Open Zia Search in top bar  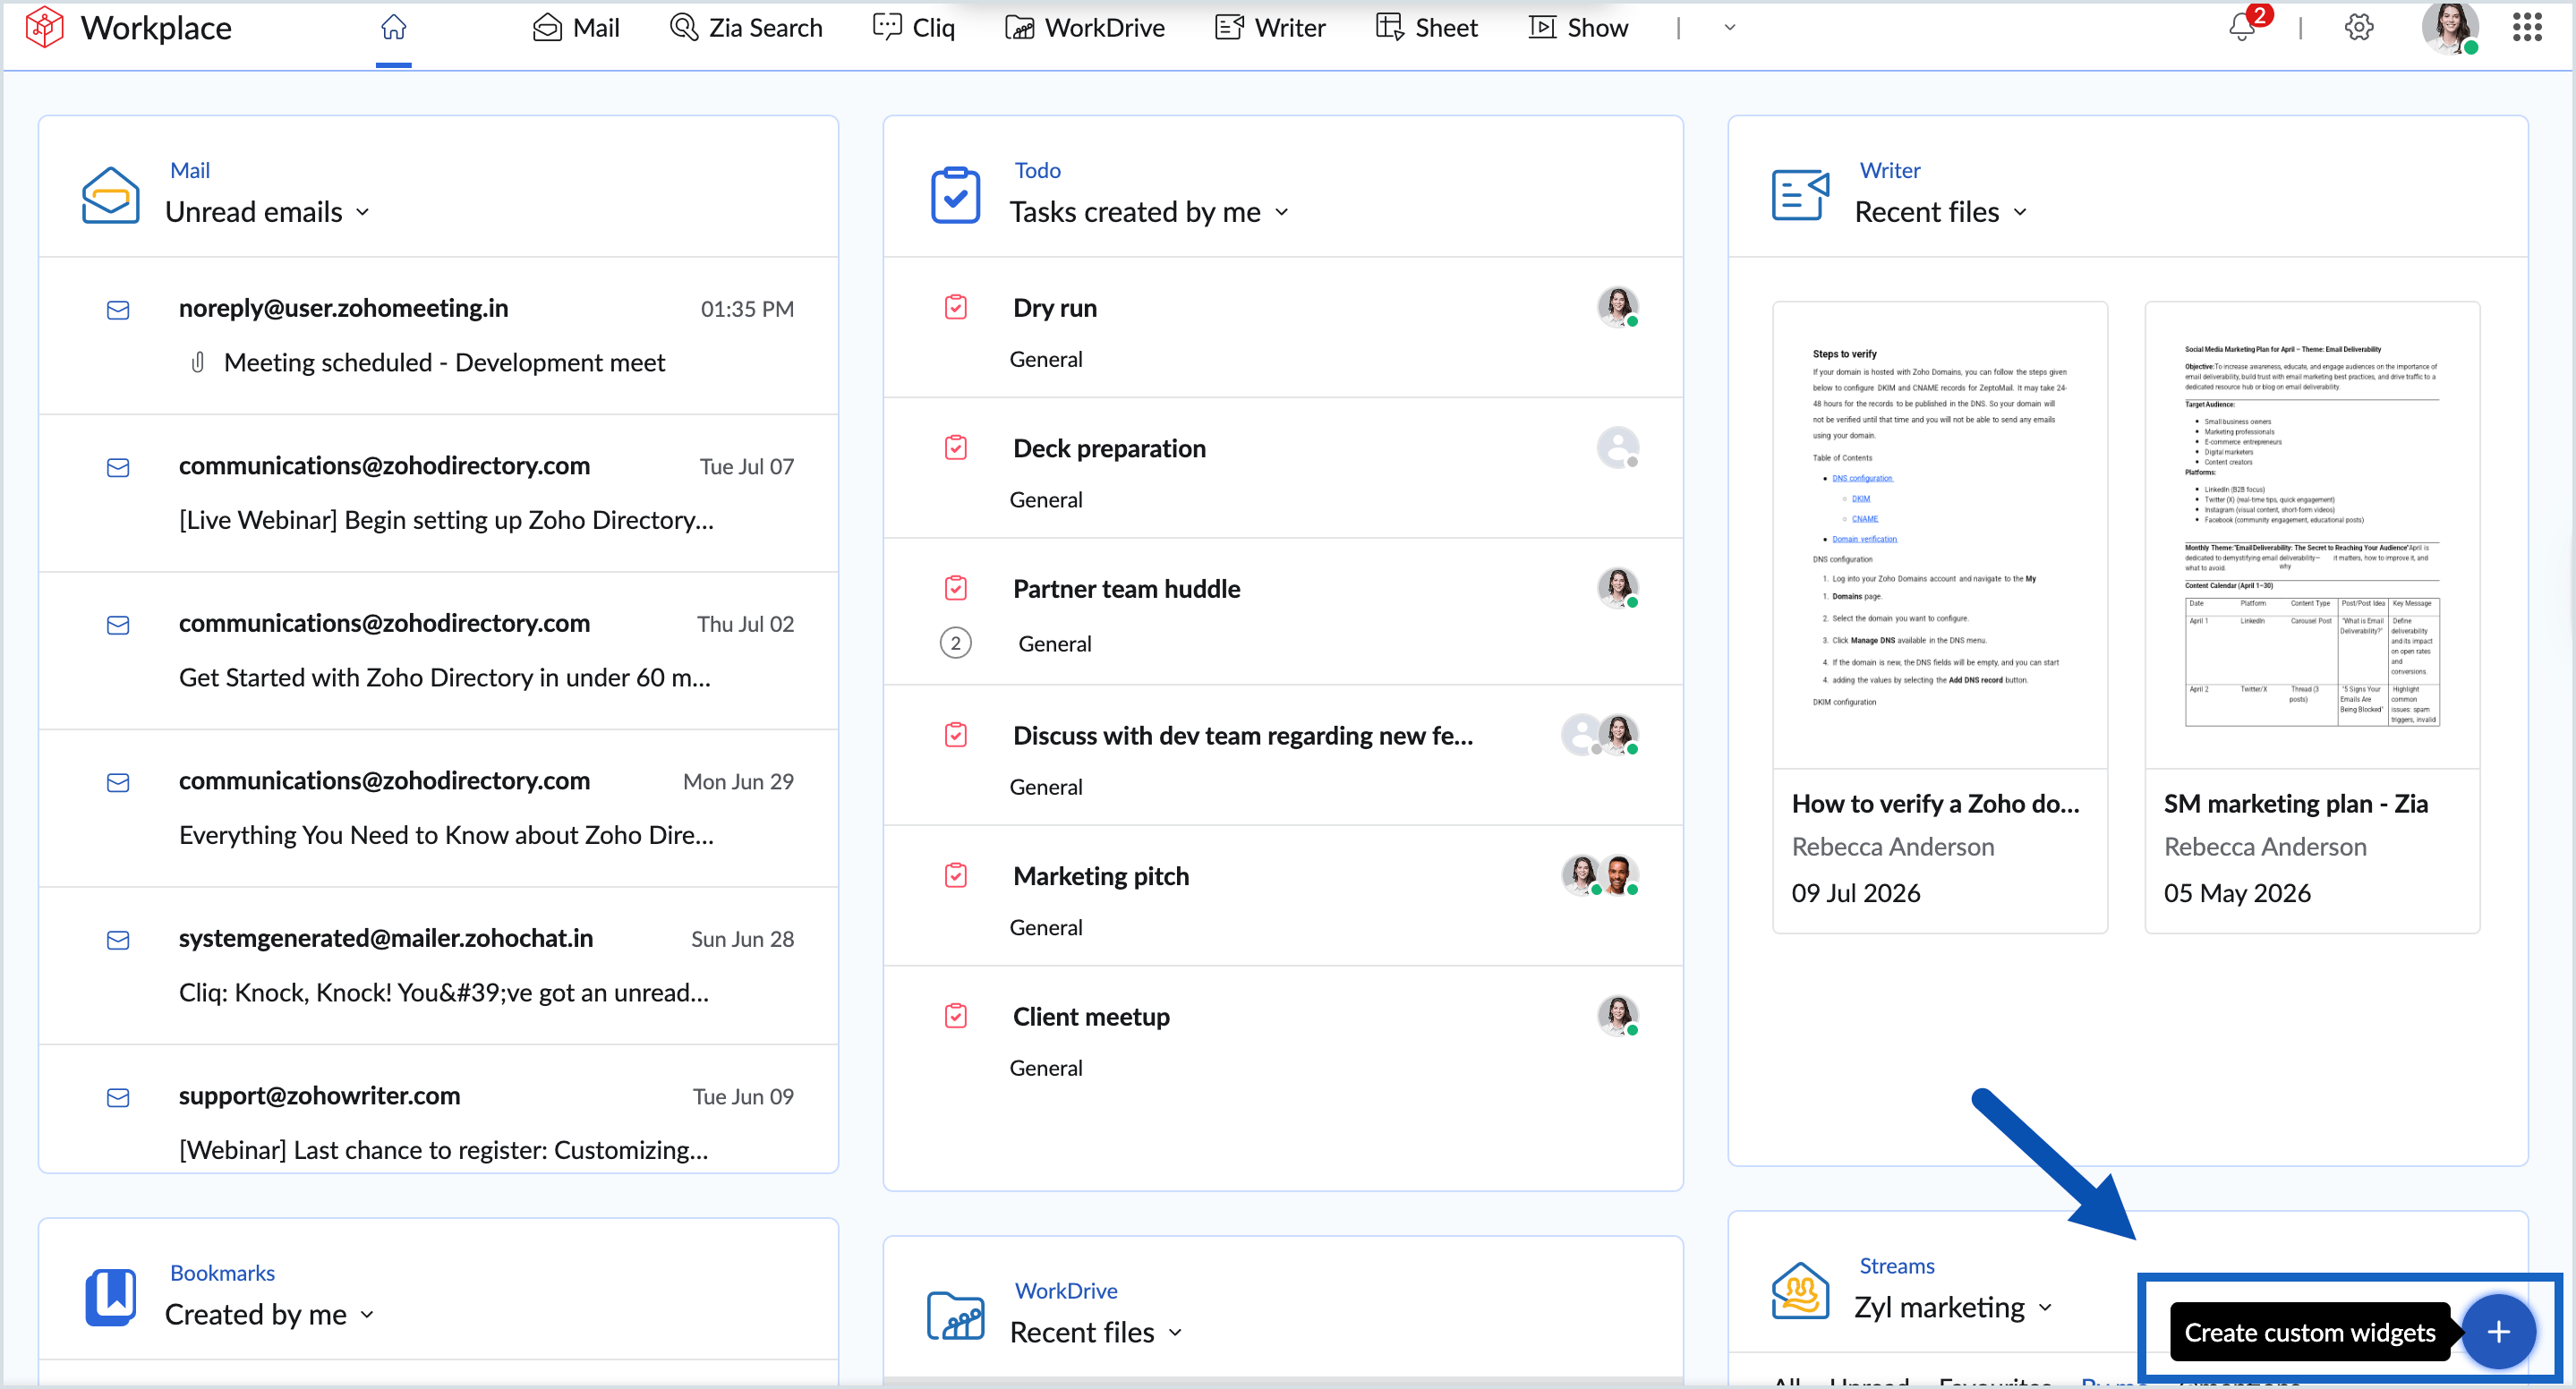tap(746, 28)
